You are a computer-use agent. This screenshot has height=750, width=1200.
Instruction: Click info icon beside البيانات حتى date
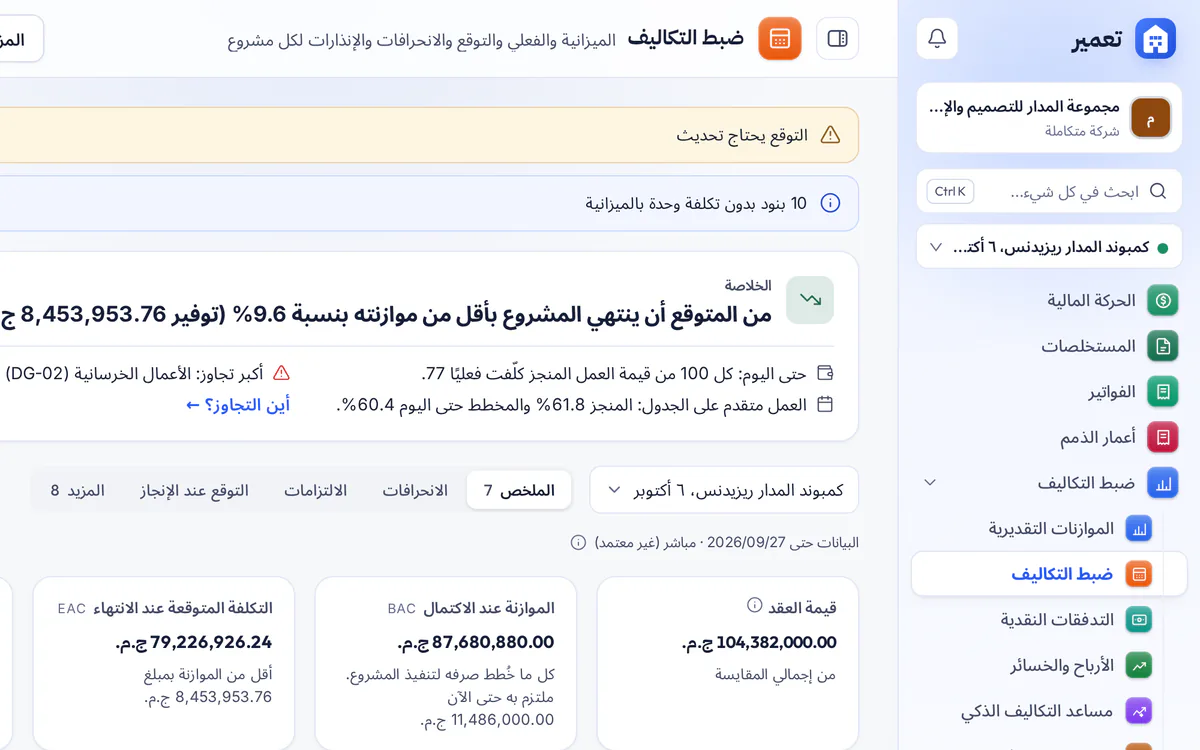578,543
